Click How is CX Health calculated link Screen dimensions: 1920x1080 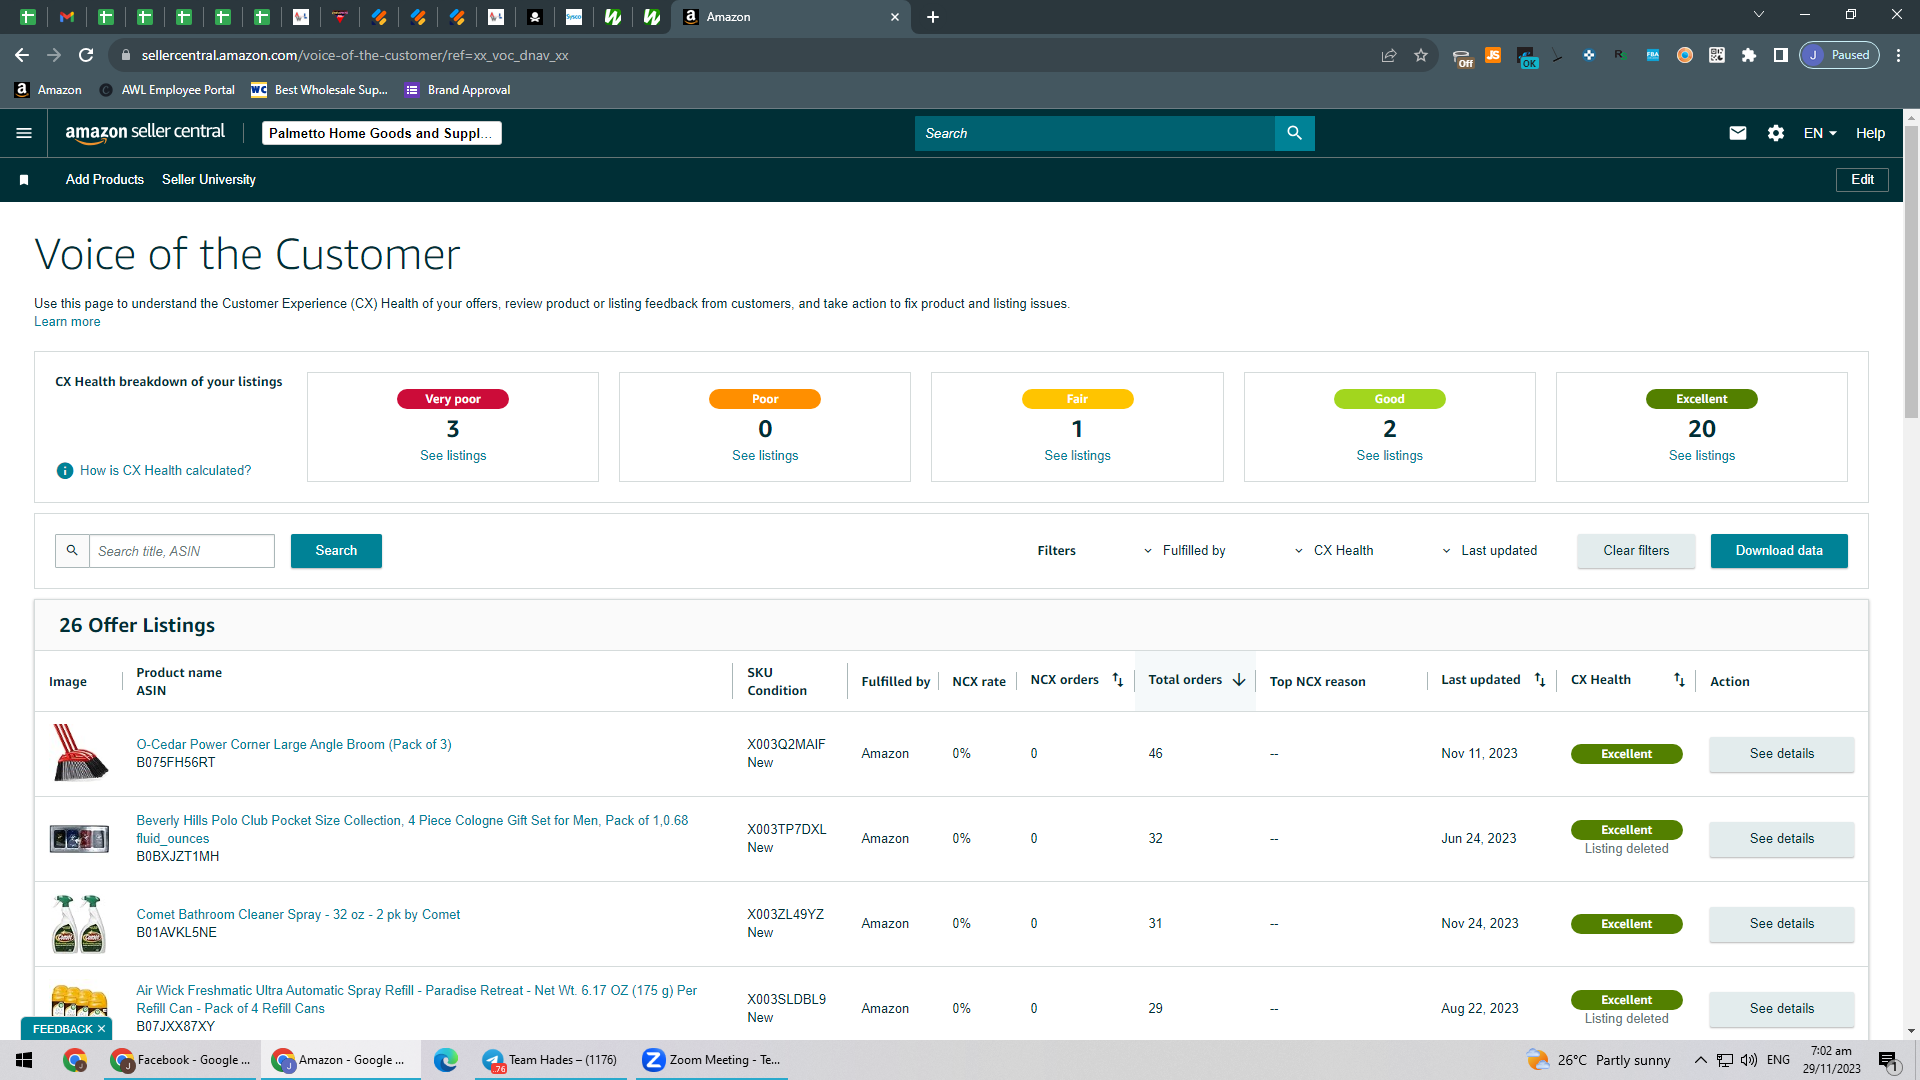coord(166,471)
